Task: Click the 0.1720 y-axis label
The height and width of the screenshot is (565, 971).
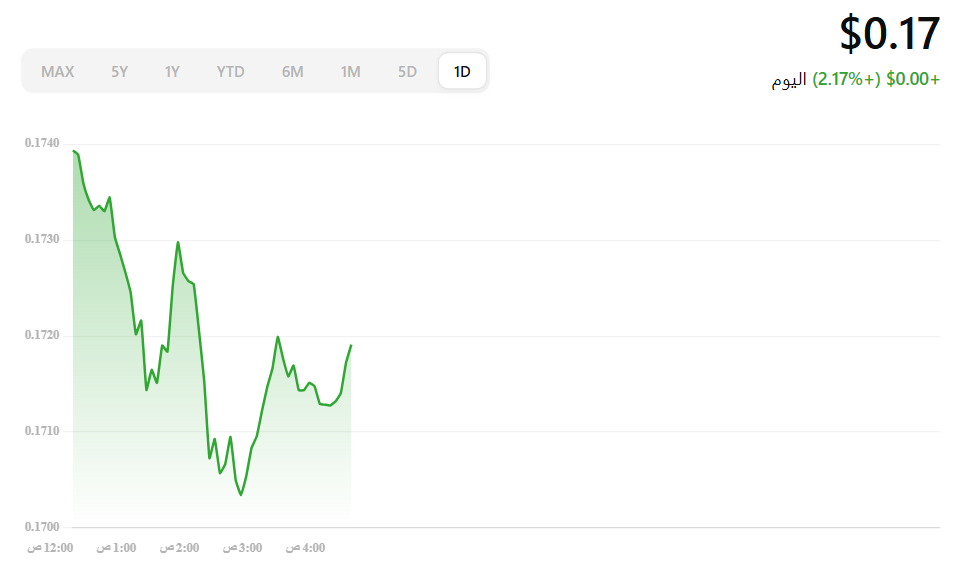Action: tap(42, 335)
